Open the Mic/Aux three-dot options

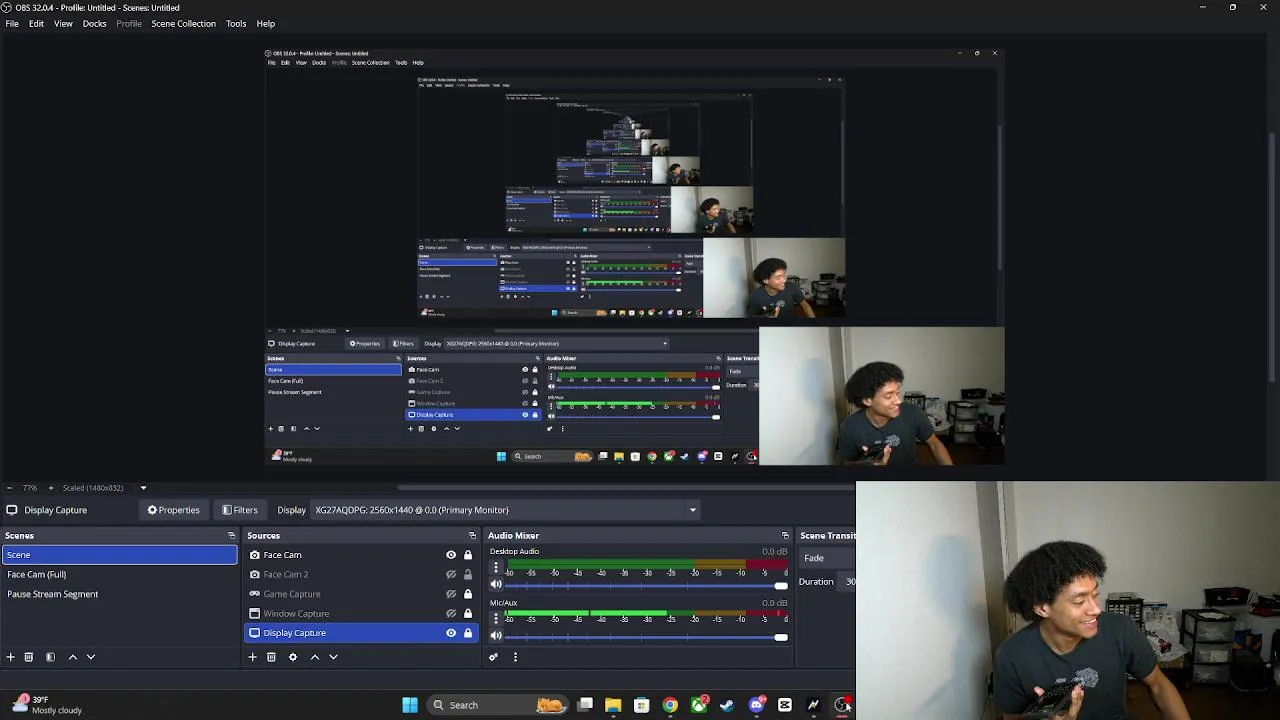click(x=495, y=618)
